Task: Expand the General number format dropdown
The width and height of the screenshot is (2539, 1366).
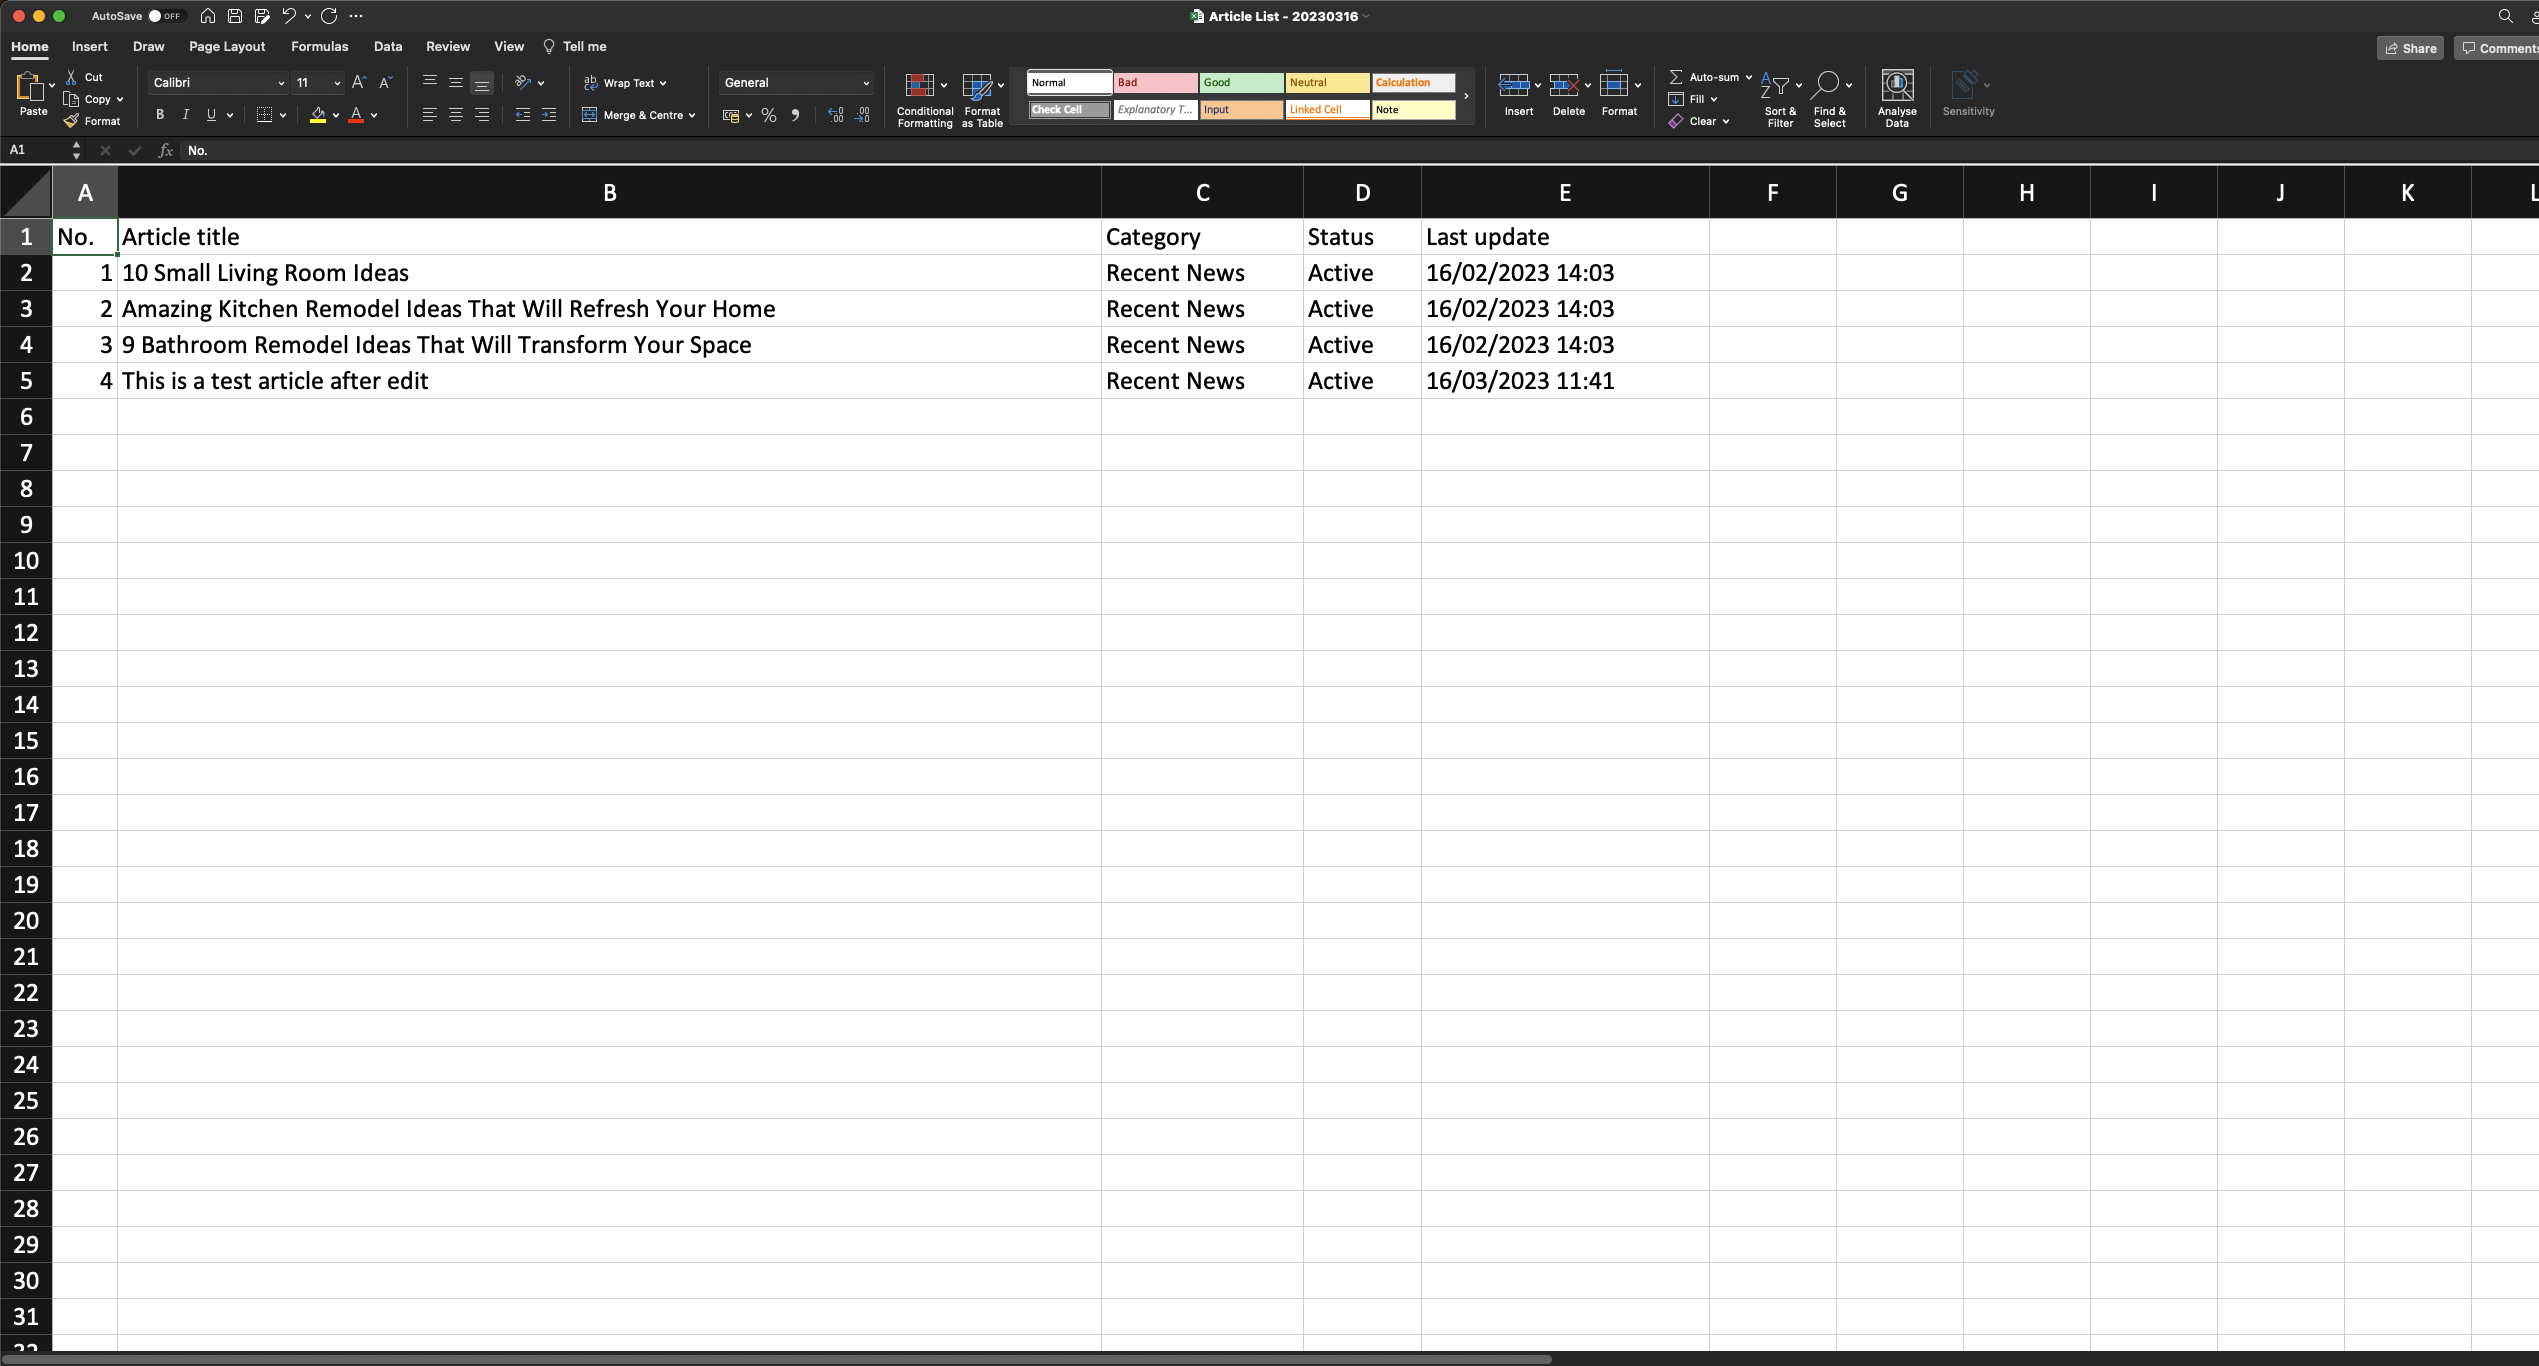Action: coord(866,83)
